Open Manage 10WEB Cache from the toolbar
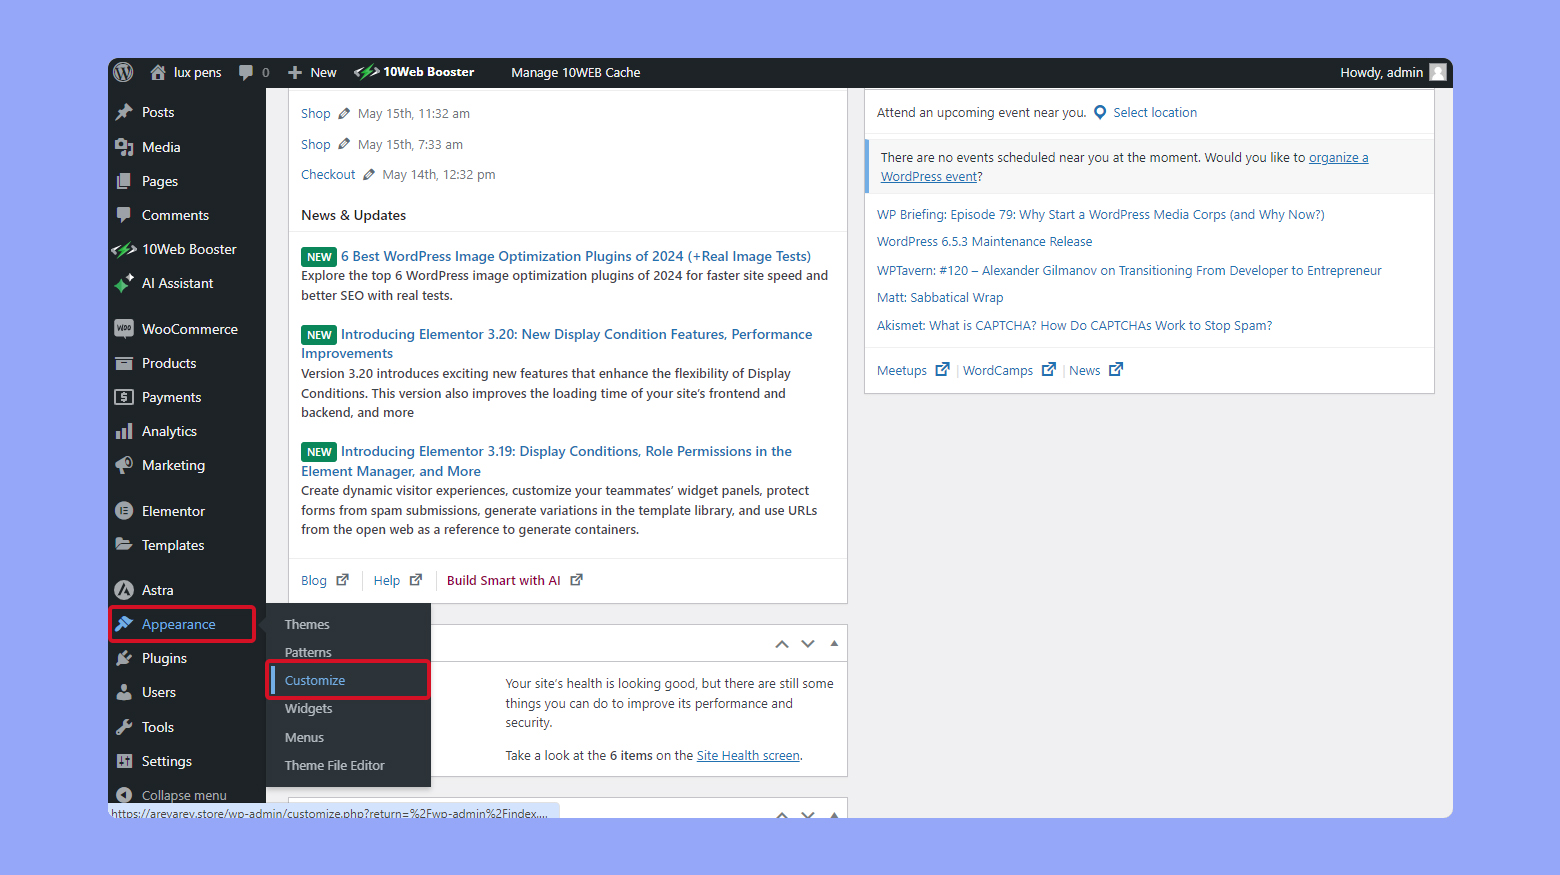The width and height of the screenshot is (1560, 875). (576, 72)
